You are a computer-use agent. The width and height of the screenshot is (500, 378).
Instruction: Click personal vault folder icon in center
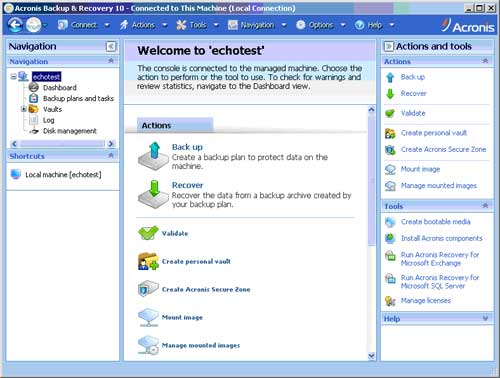coord(148,261)
